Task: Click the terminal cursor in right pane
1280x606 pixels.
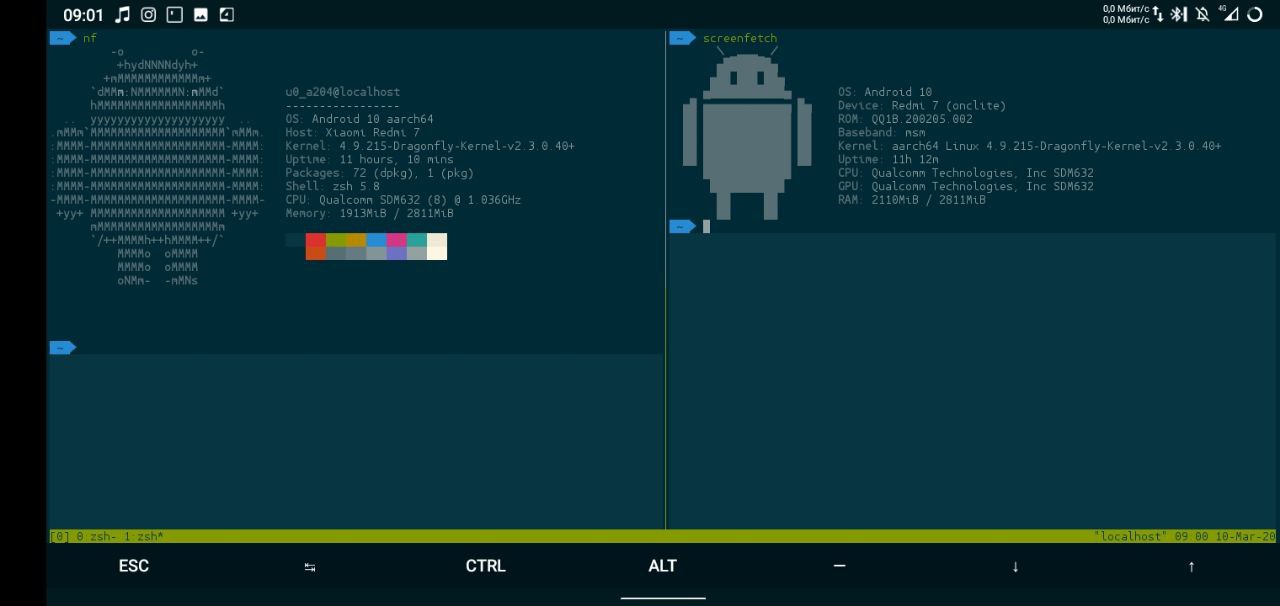Action: [706, 226]
